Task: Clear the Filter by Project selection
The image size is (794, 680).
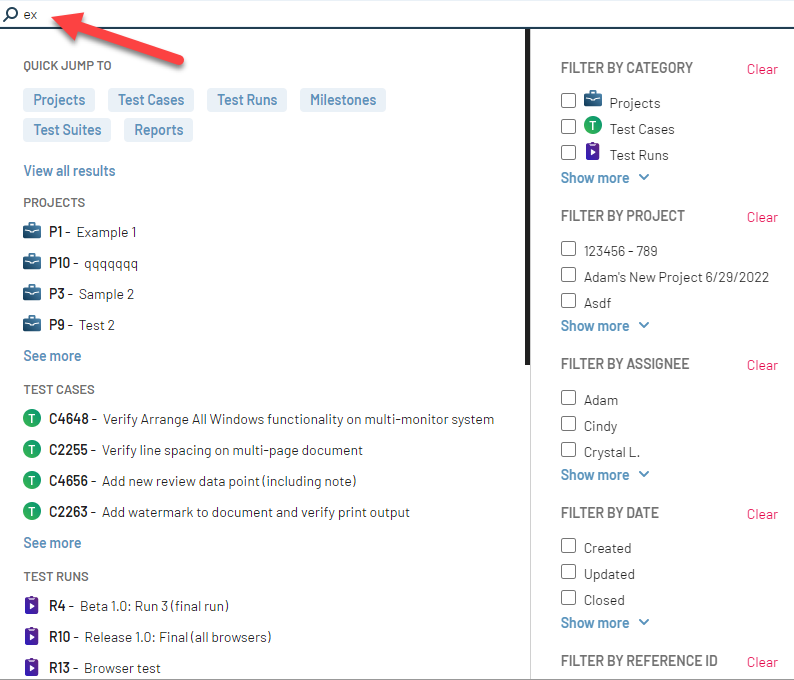Action: tap(762, 217)
